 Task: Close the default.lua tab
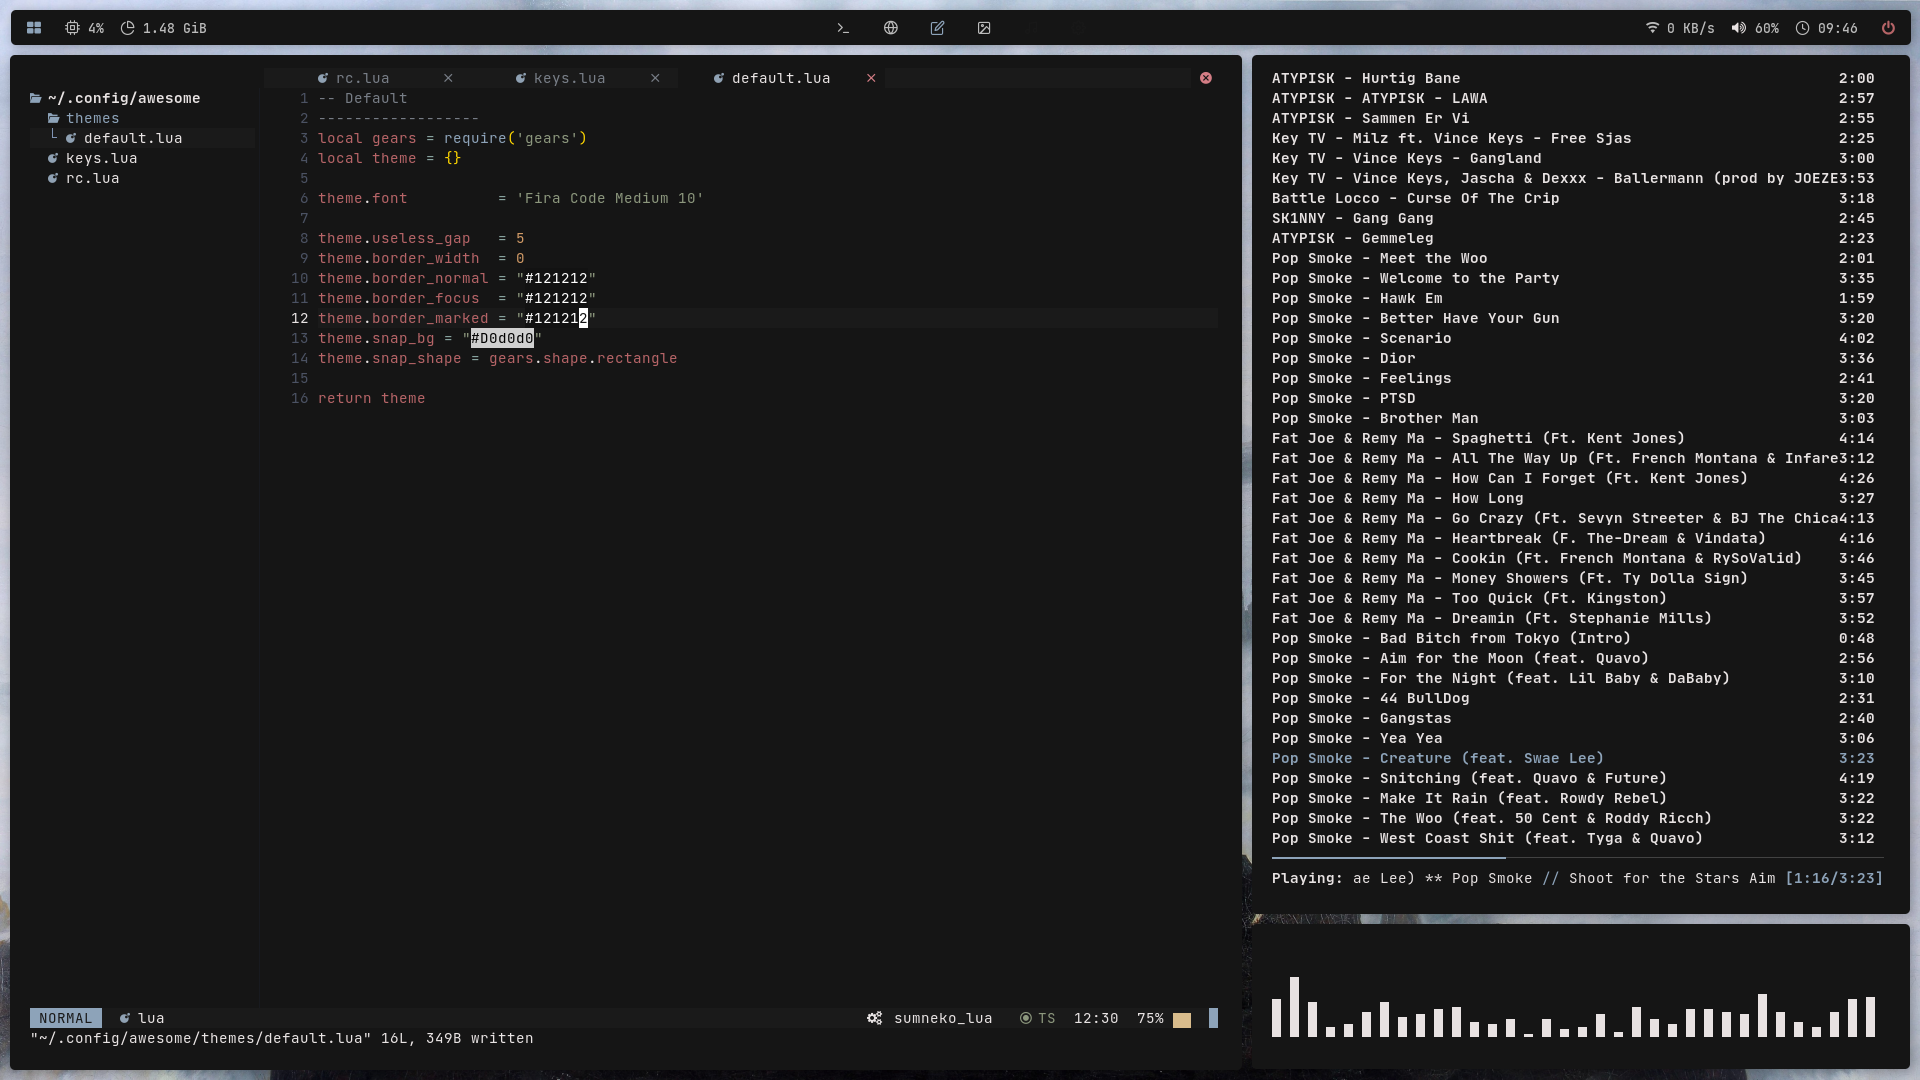click(871, 78)
